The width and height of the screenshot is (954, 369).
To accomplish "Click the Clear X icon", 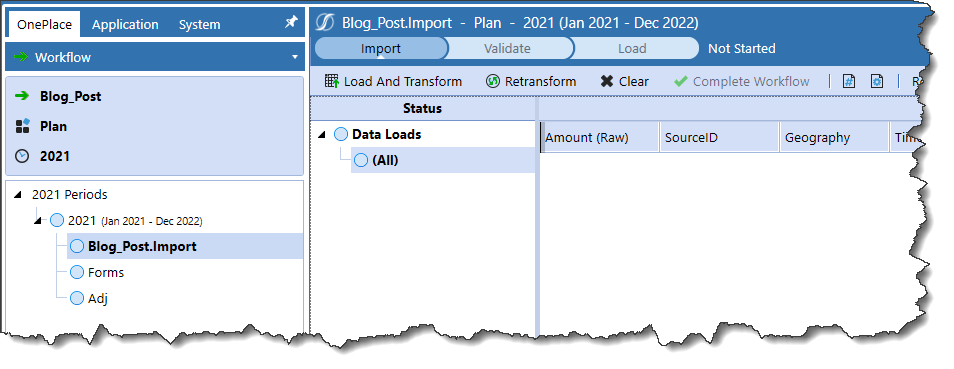I will pyautogui.click(x=607, y=81).
